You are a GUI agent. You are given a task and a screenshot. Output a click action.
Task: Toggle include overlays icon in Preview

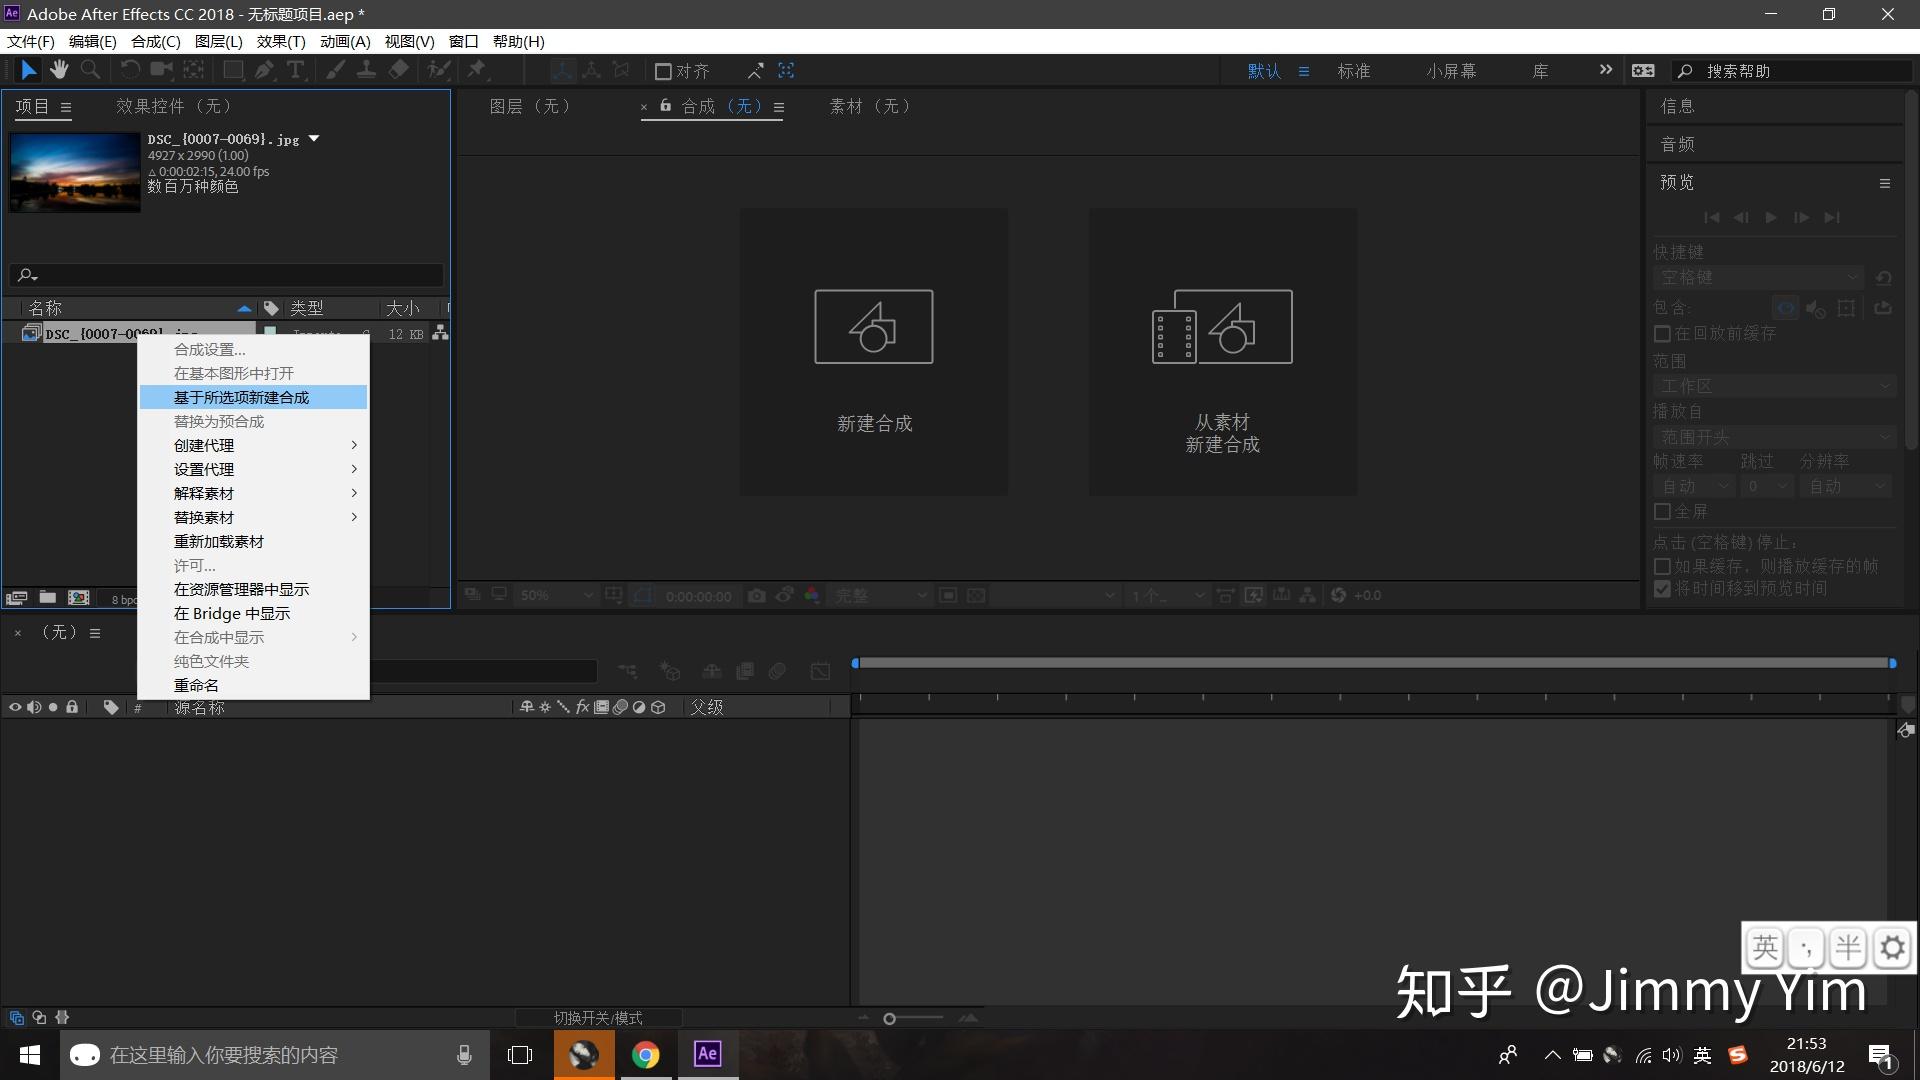[x=1847, y=307]
